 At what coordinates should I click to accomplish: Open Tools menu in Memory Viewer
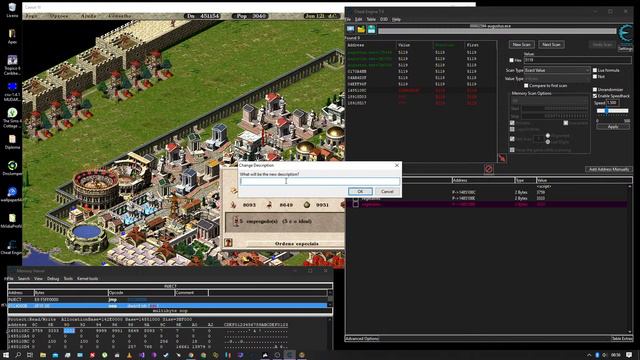(x=68, y=278)
